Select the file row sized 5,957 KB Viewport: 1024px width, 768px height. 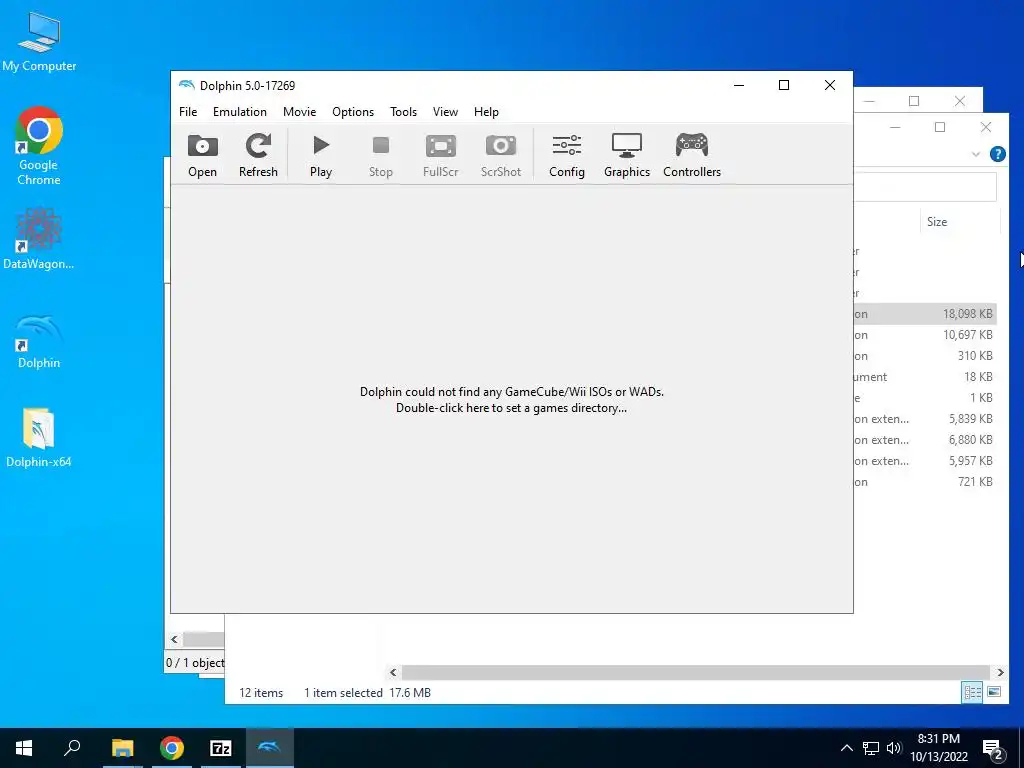pos(926,460)
